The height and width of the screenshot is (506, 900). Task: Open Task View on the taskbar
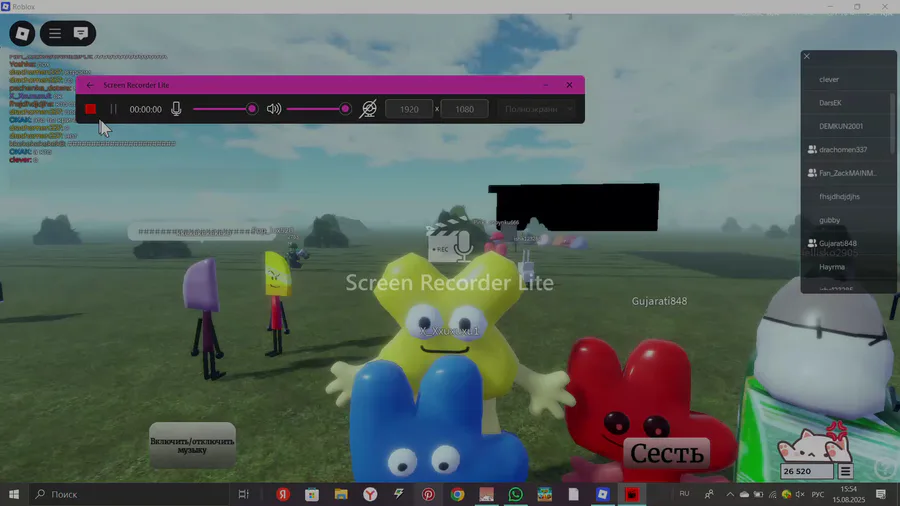point(243,494)
